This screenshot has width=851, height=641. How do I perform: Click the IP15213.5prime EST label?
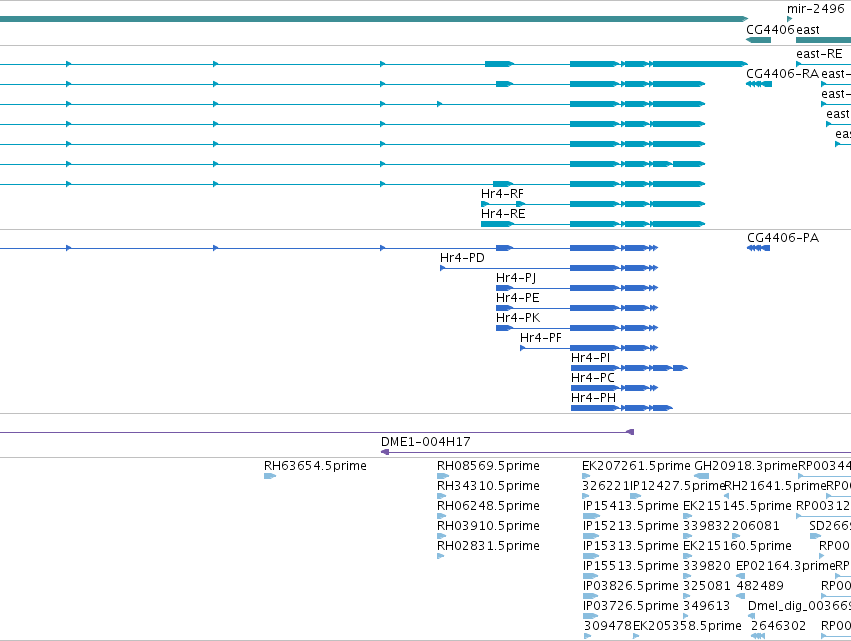click(x=631, y=526)
